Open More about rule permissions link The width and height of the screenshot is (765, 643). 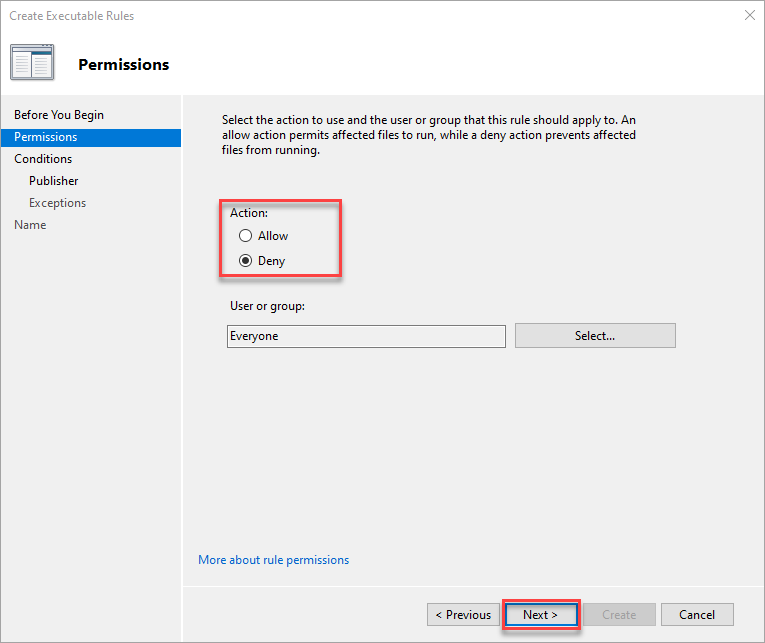tap(274, 560)
